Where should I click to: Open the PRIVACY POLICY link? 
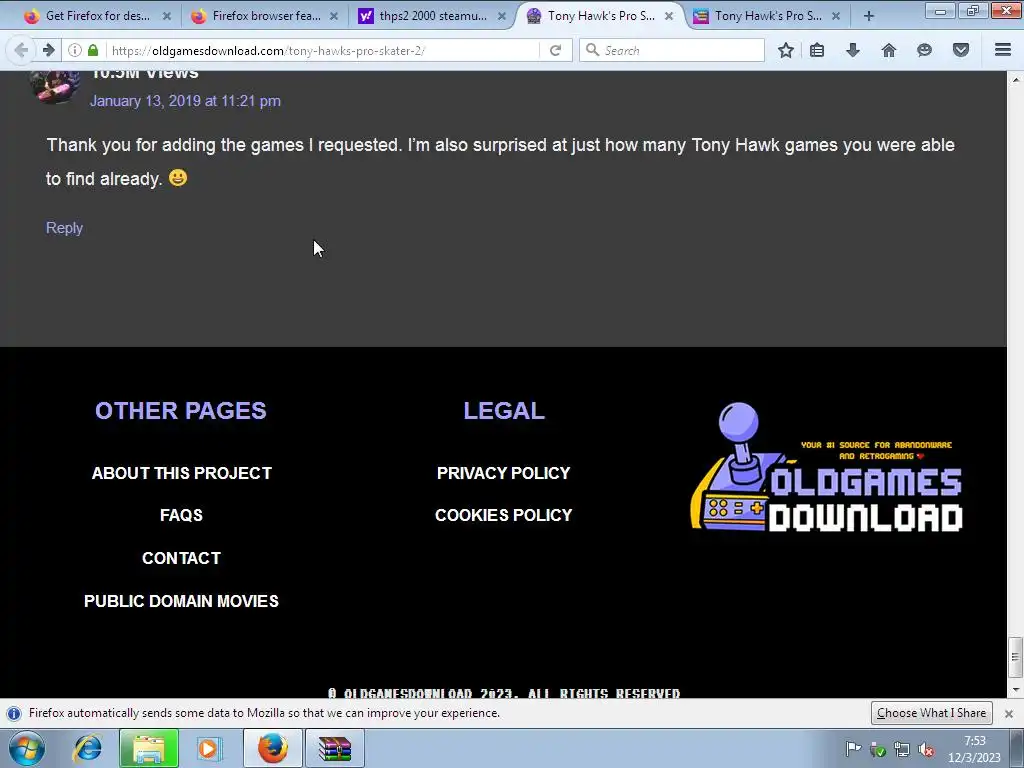coord(504,473)
